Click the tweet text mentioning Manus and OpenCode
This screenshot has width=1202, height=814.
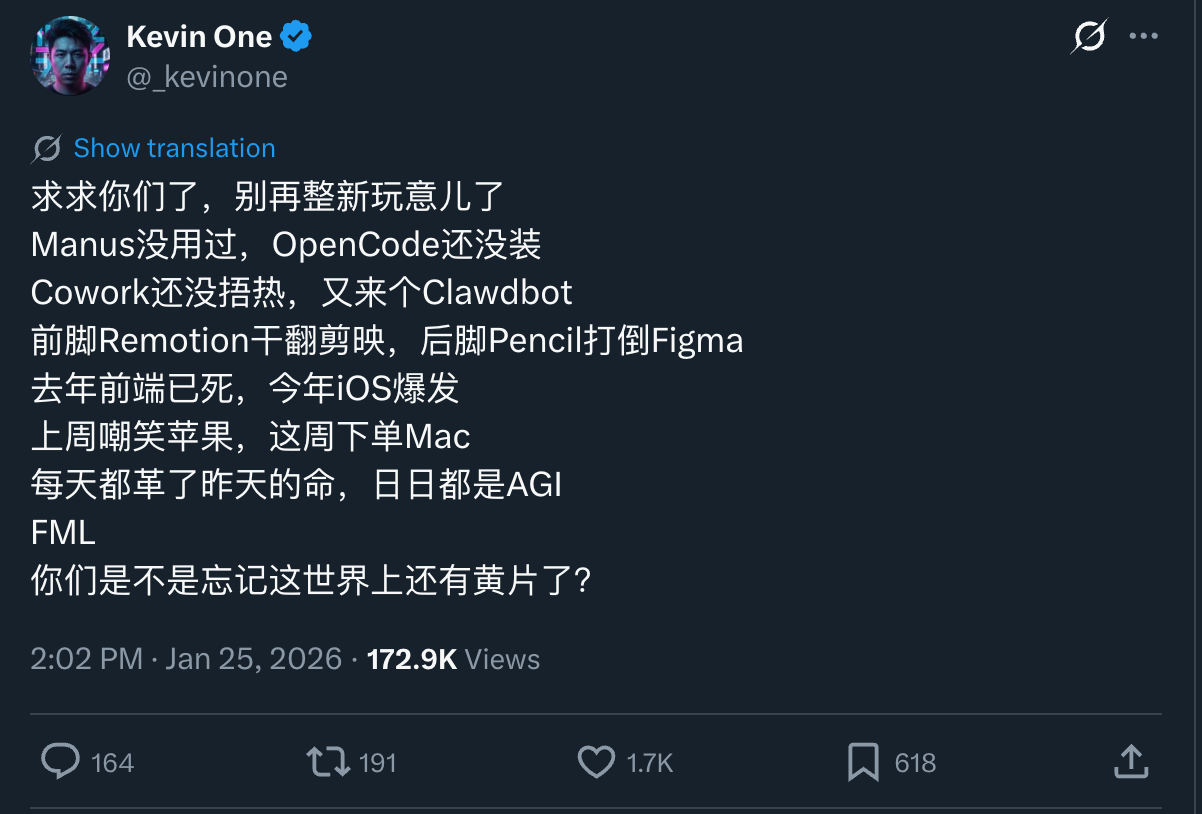point(286,244)
